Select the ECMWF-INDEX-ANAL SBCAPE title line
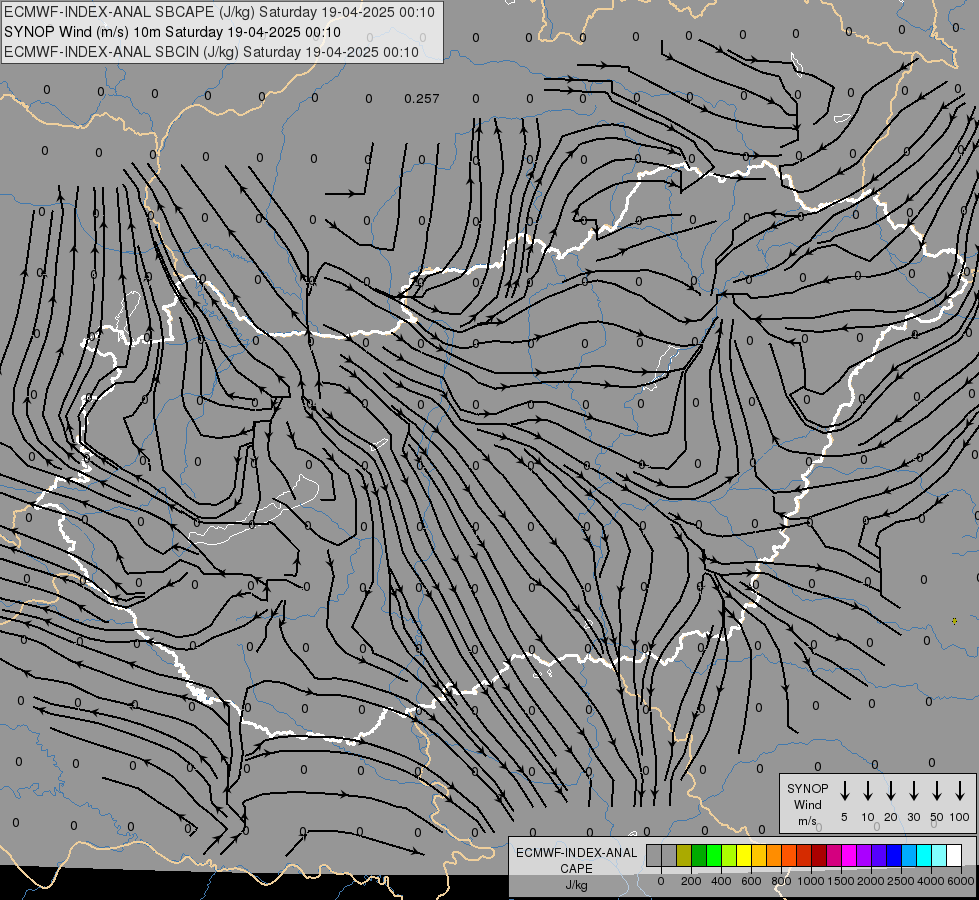 (219, 12)
